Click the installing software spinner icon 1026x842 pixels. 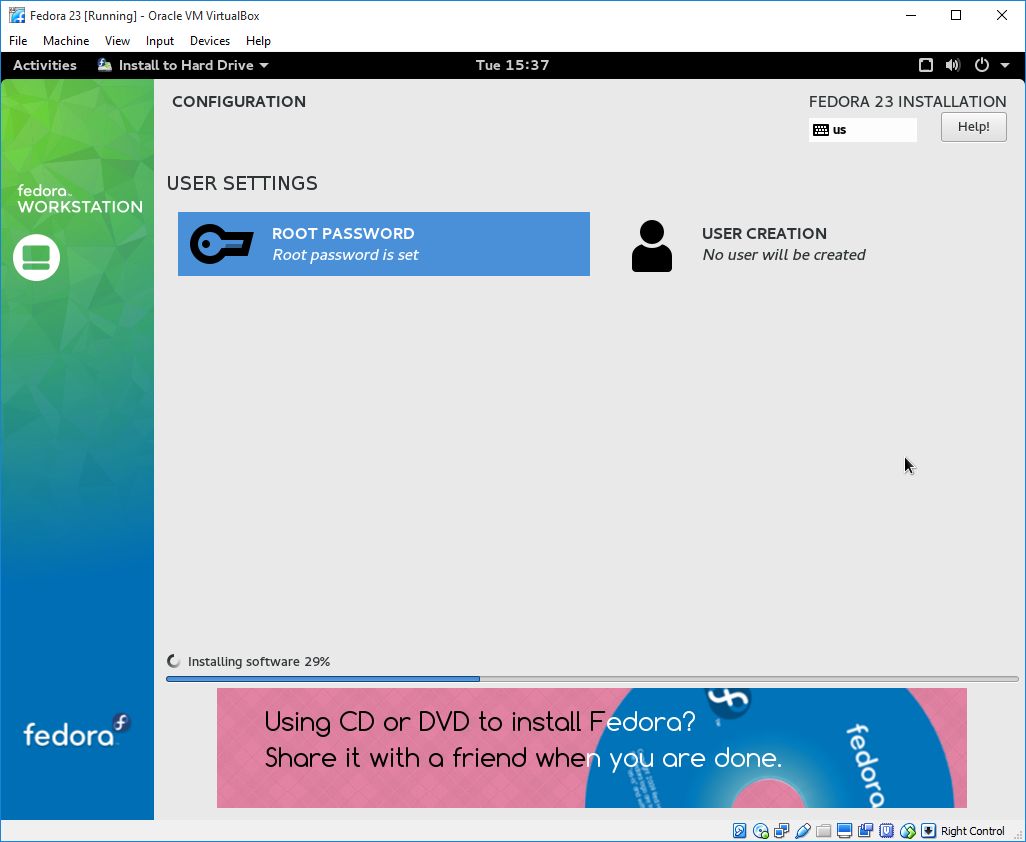click(173, 661)
